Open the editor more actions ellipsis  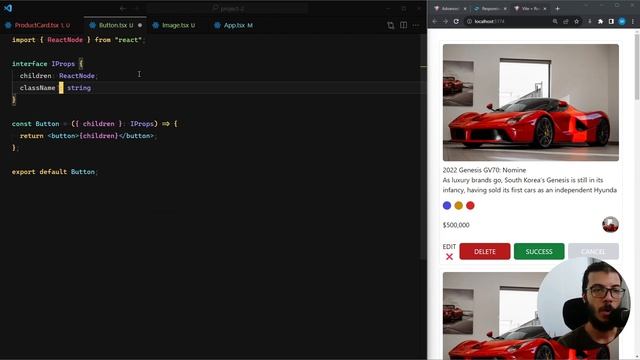416,25
